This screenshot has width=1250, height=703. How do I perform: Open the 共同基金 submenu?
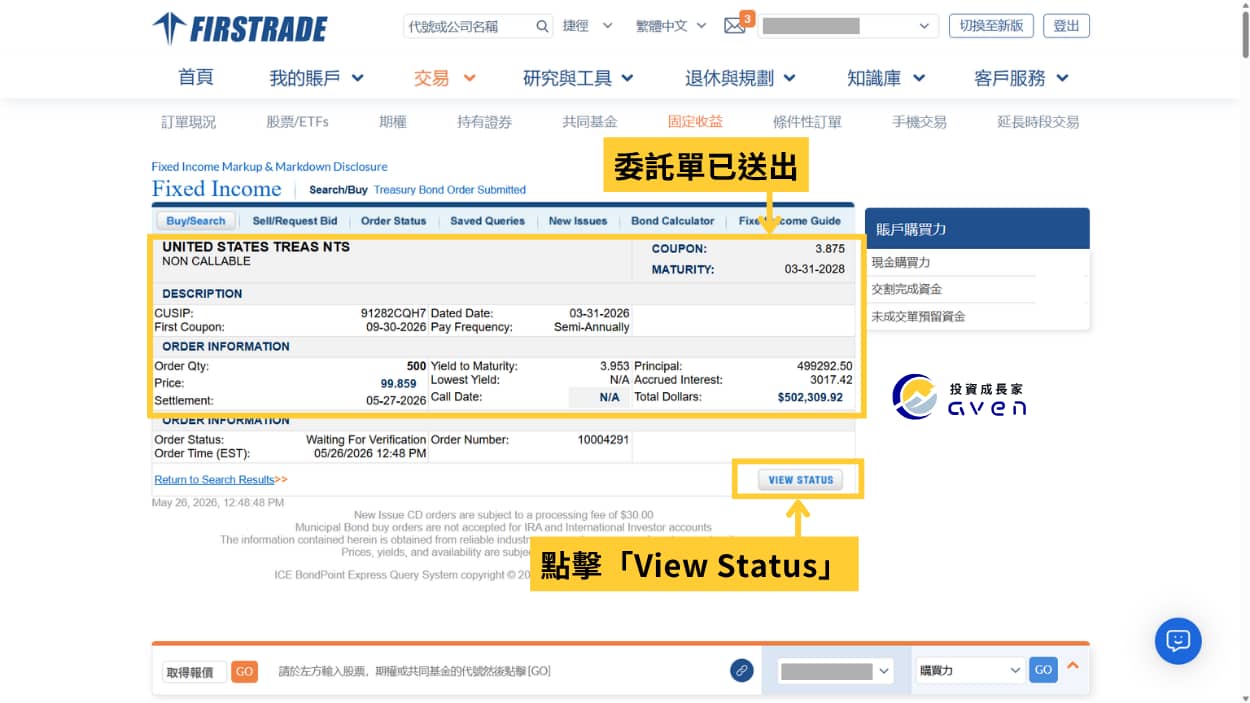(x=590, y=122)
